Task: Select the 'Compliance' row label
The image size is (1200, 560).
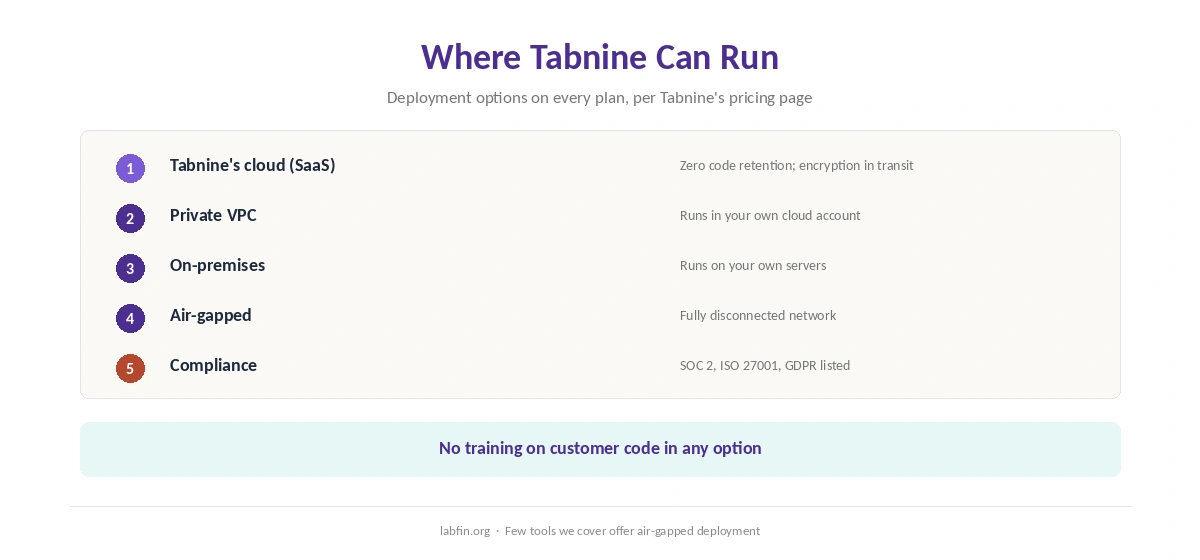Action: pos(213,365)
